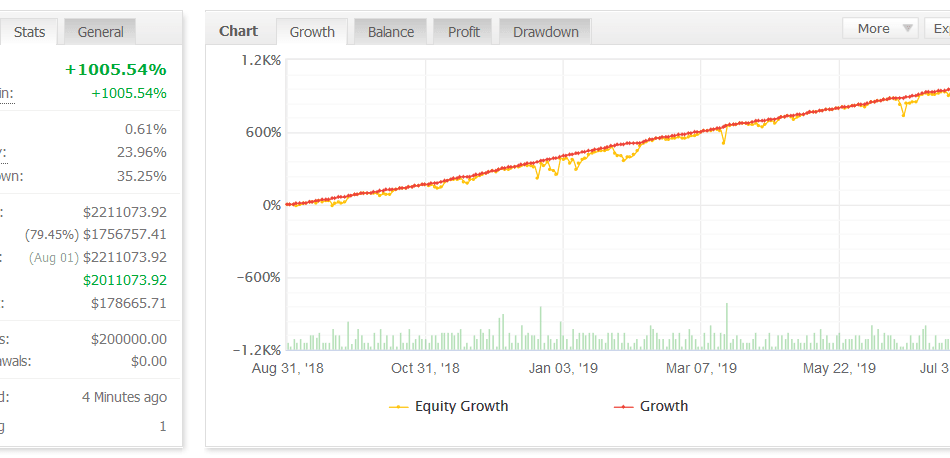Click the red Growth legend line marker
The width and height of the screenshot is (950, 458).
624,407
